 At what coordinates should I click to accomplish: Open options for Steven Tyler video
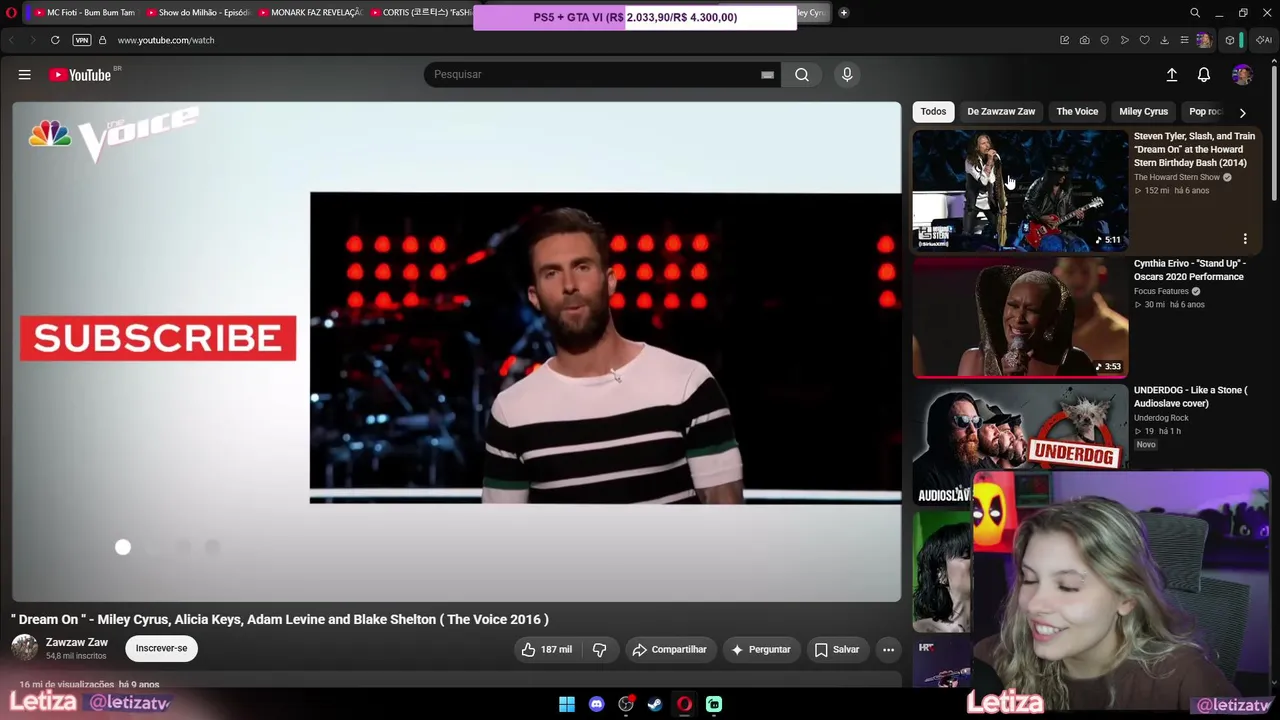click(1245, 239)
